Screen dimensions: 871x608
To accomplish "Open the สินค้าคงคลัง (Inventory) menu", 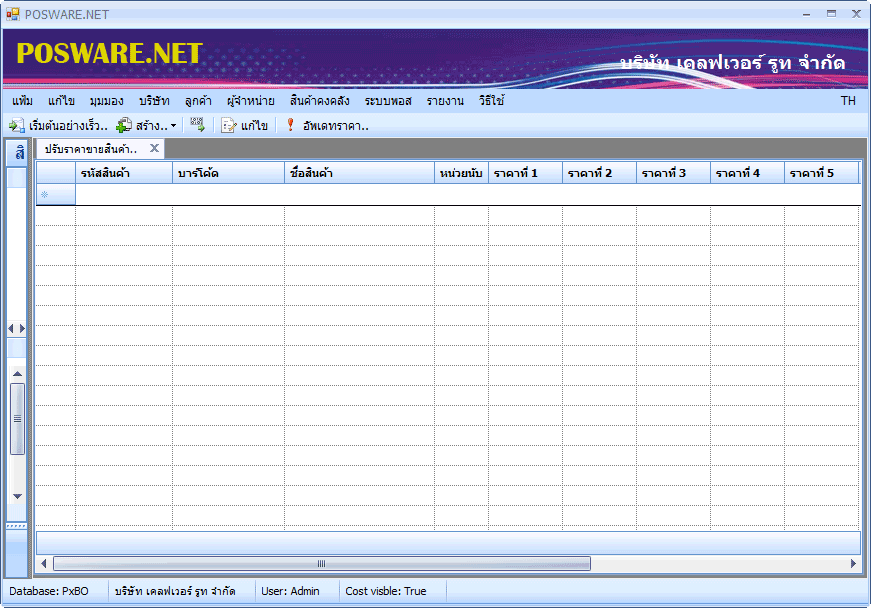I will pyautogui.click(x=319, y=101).
